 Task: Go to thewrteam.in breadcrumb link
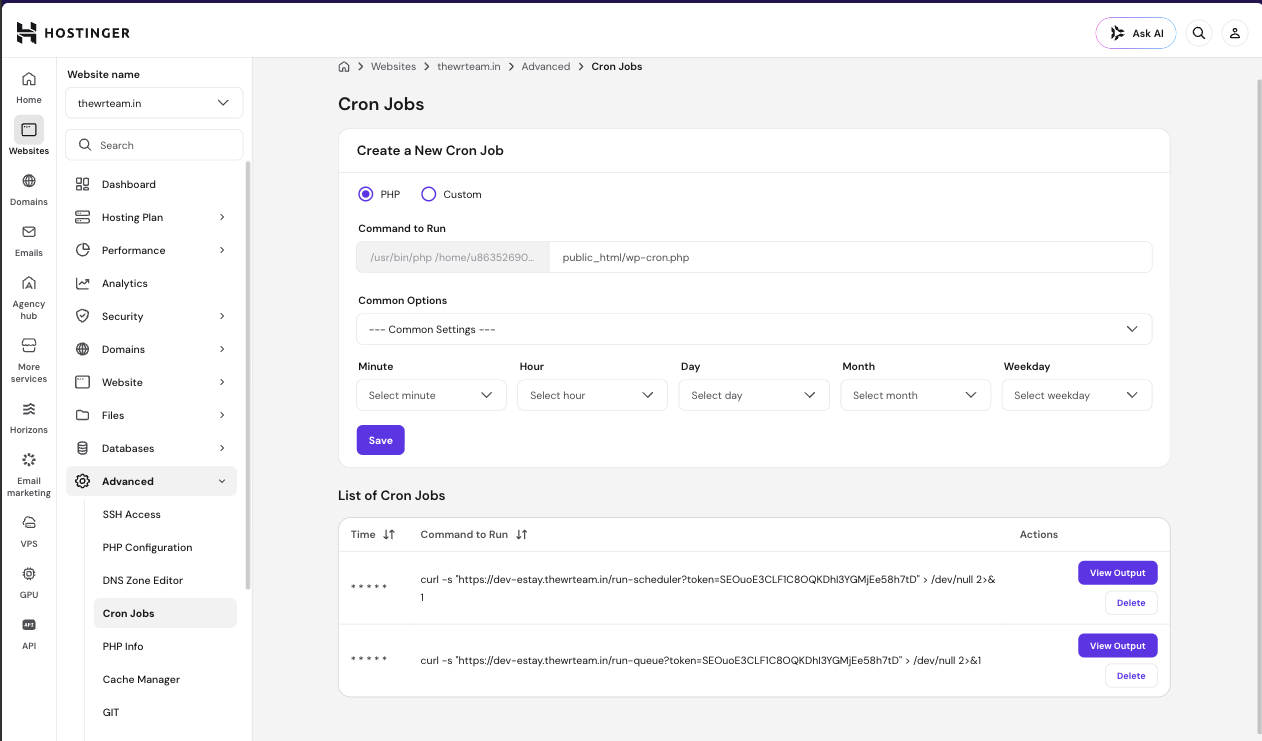coord(469,67)
